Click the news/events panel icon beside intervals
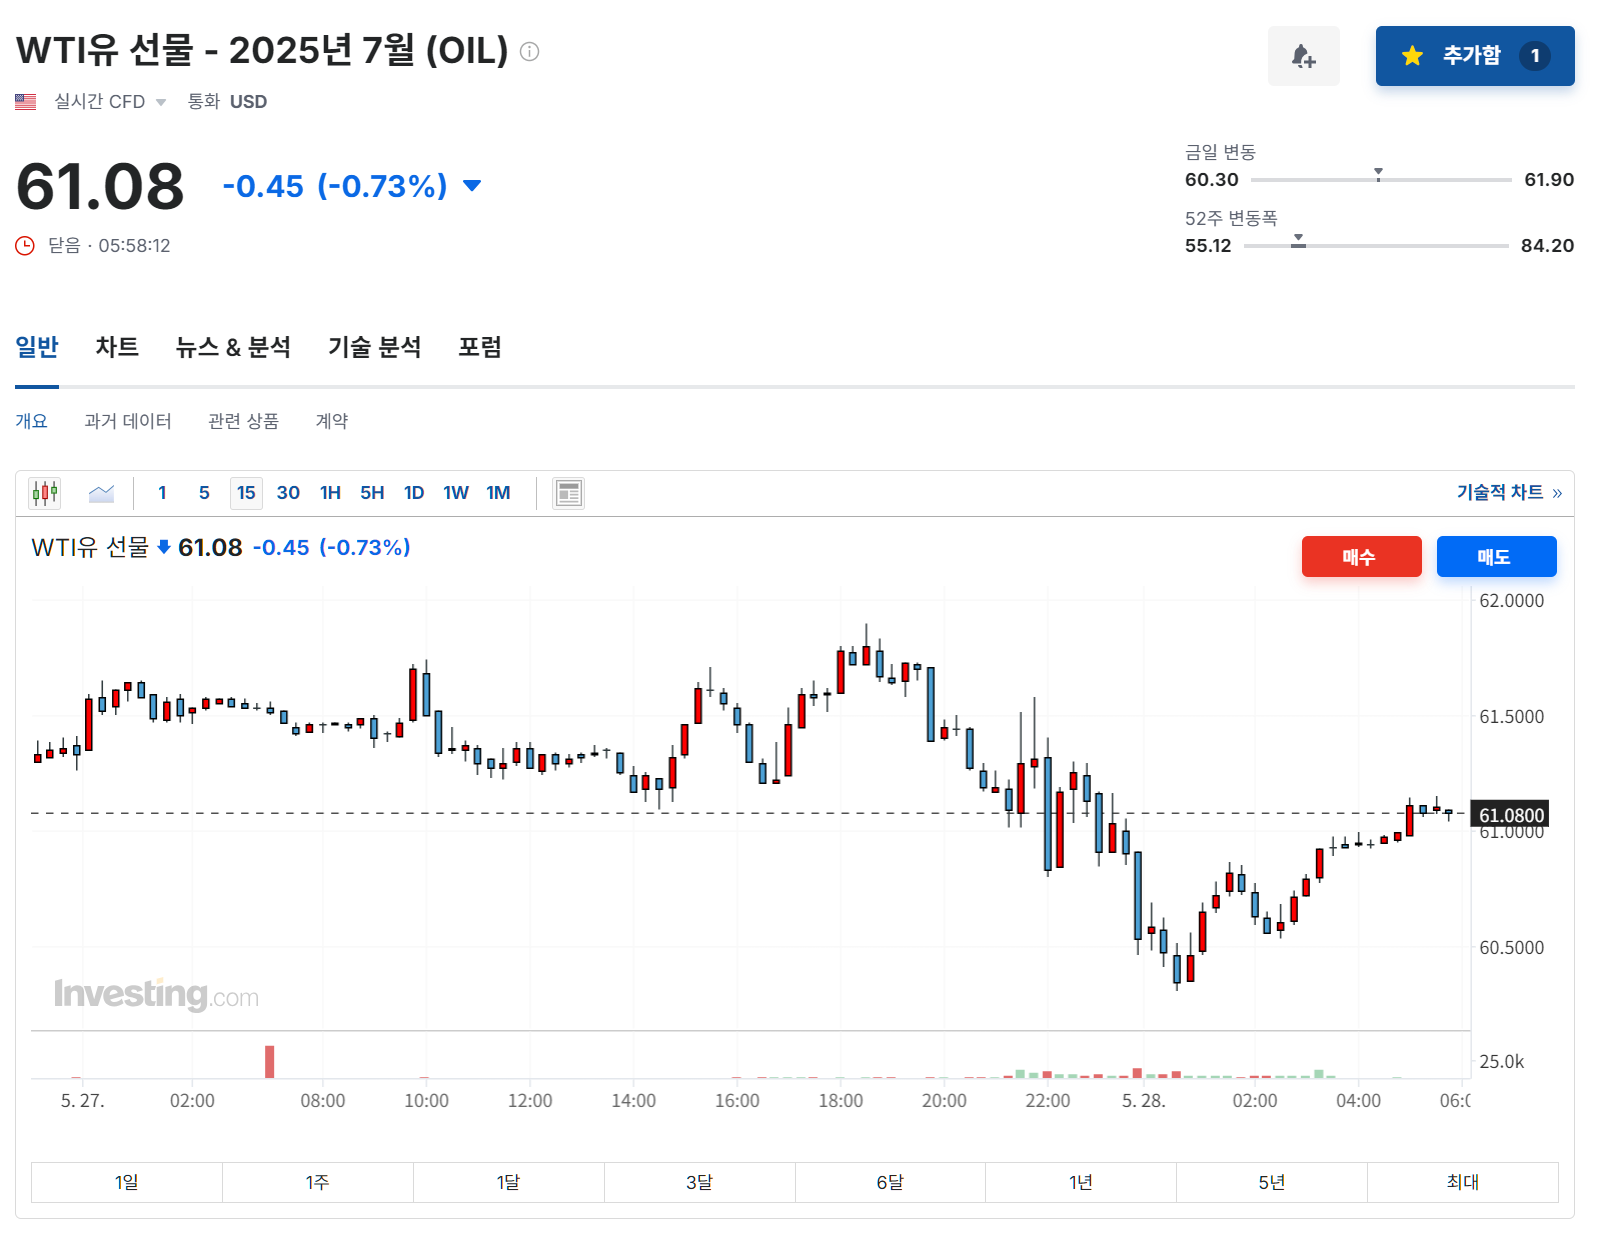 [x=568, y=492]
